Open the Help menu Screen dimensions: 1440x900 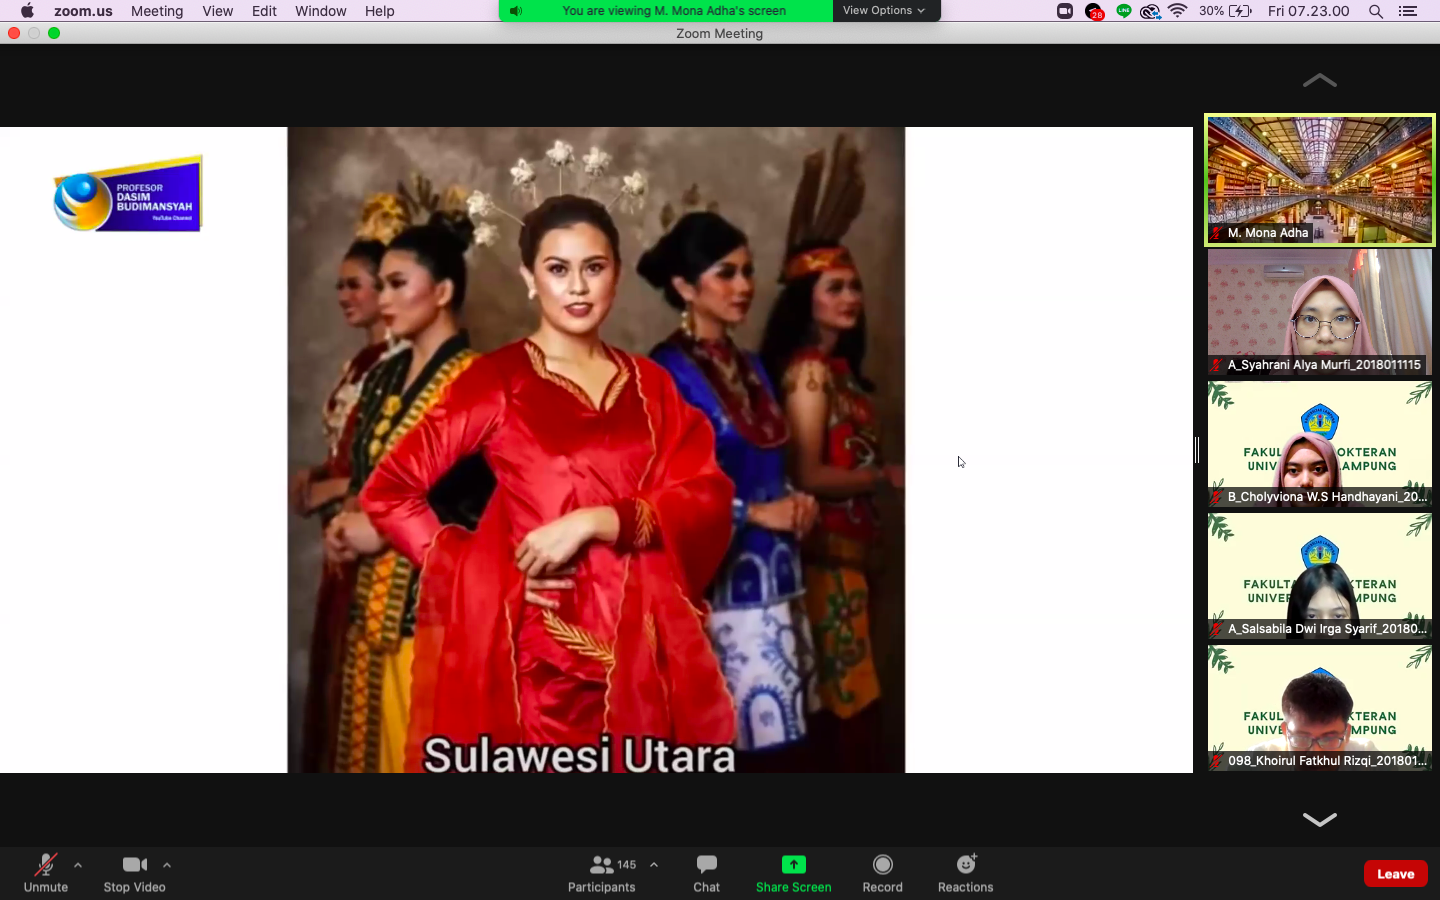coord(379,11)
